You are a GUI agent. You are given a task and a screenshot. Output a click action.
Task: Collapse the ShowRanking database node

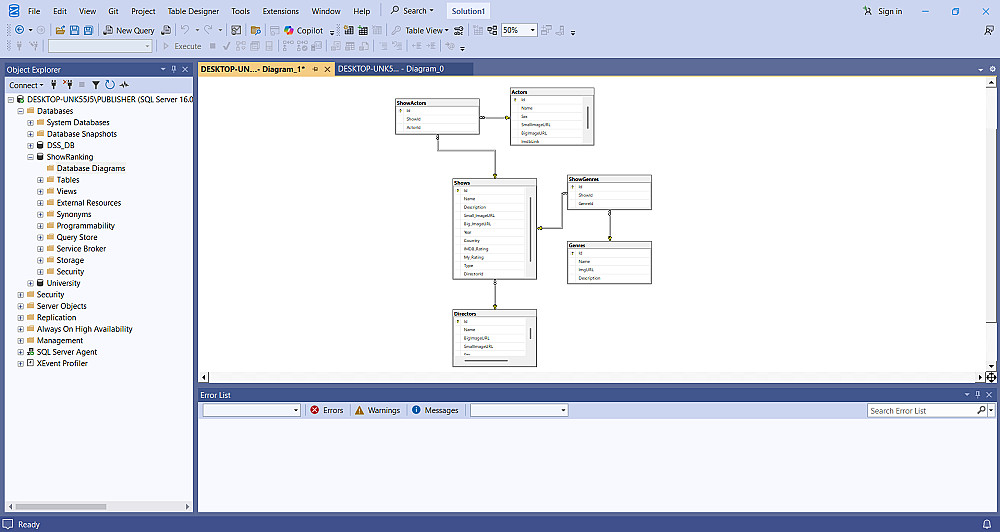pos(30,157)
